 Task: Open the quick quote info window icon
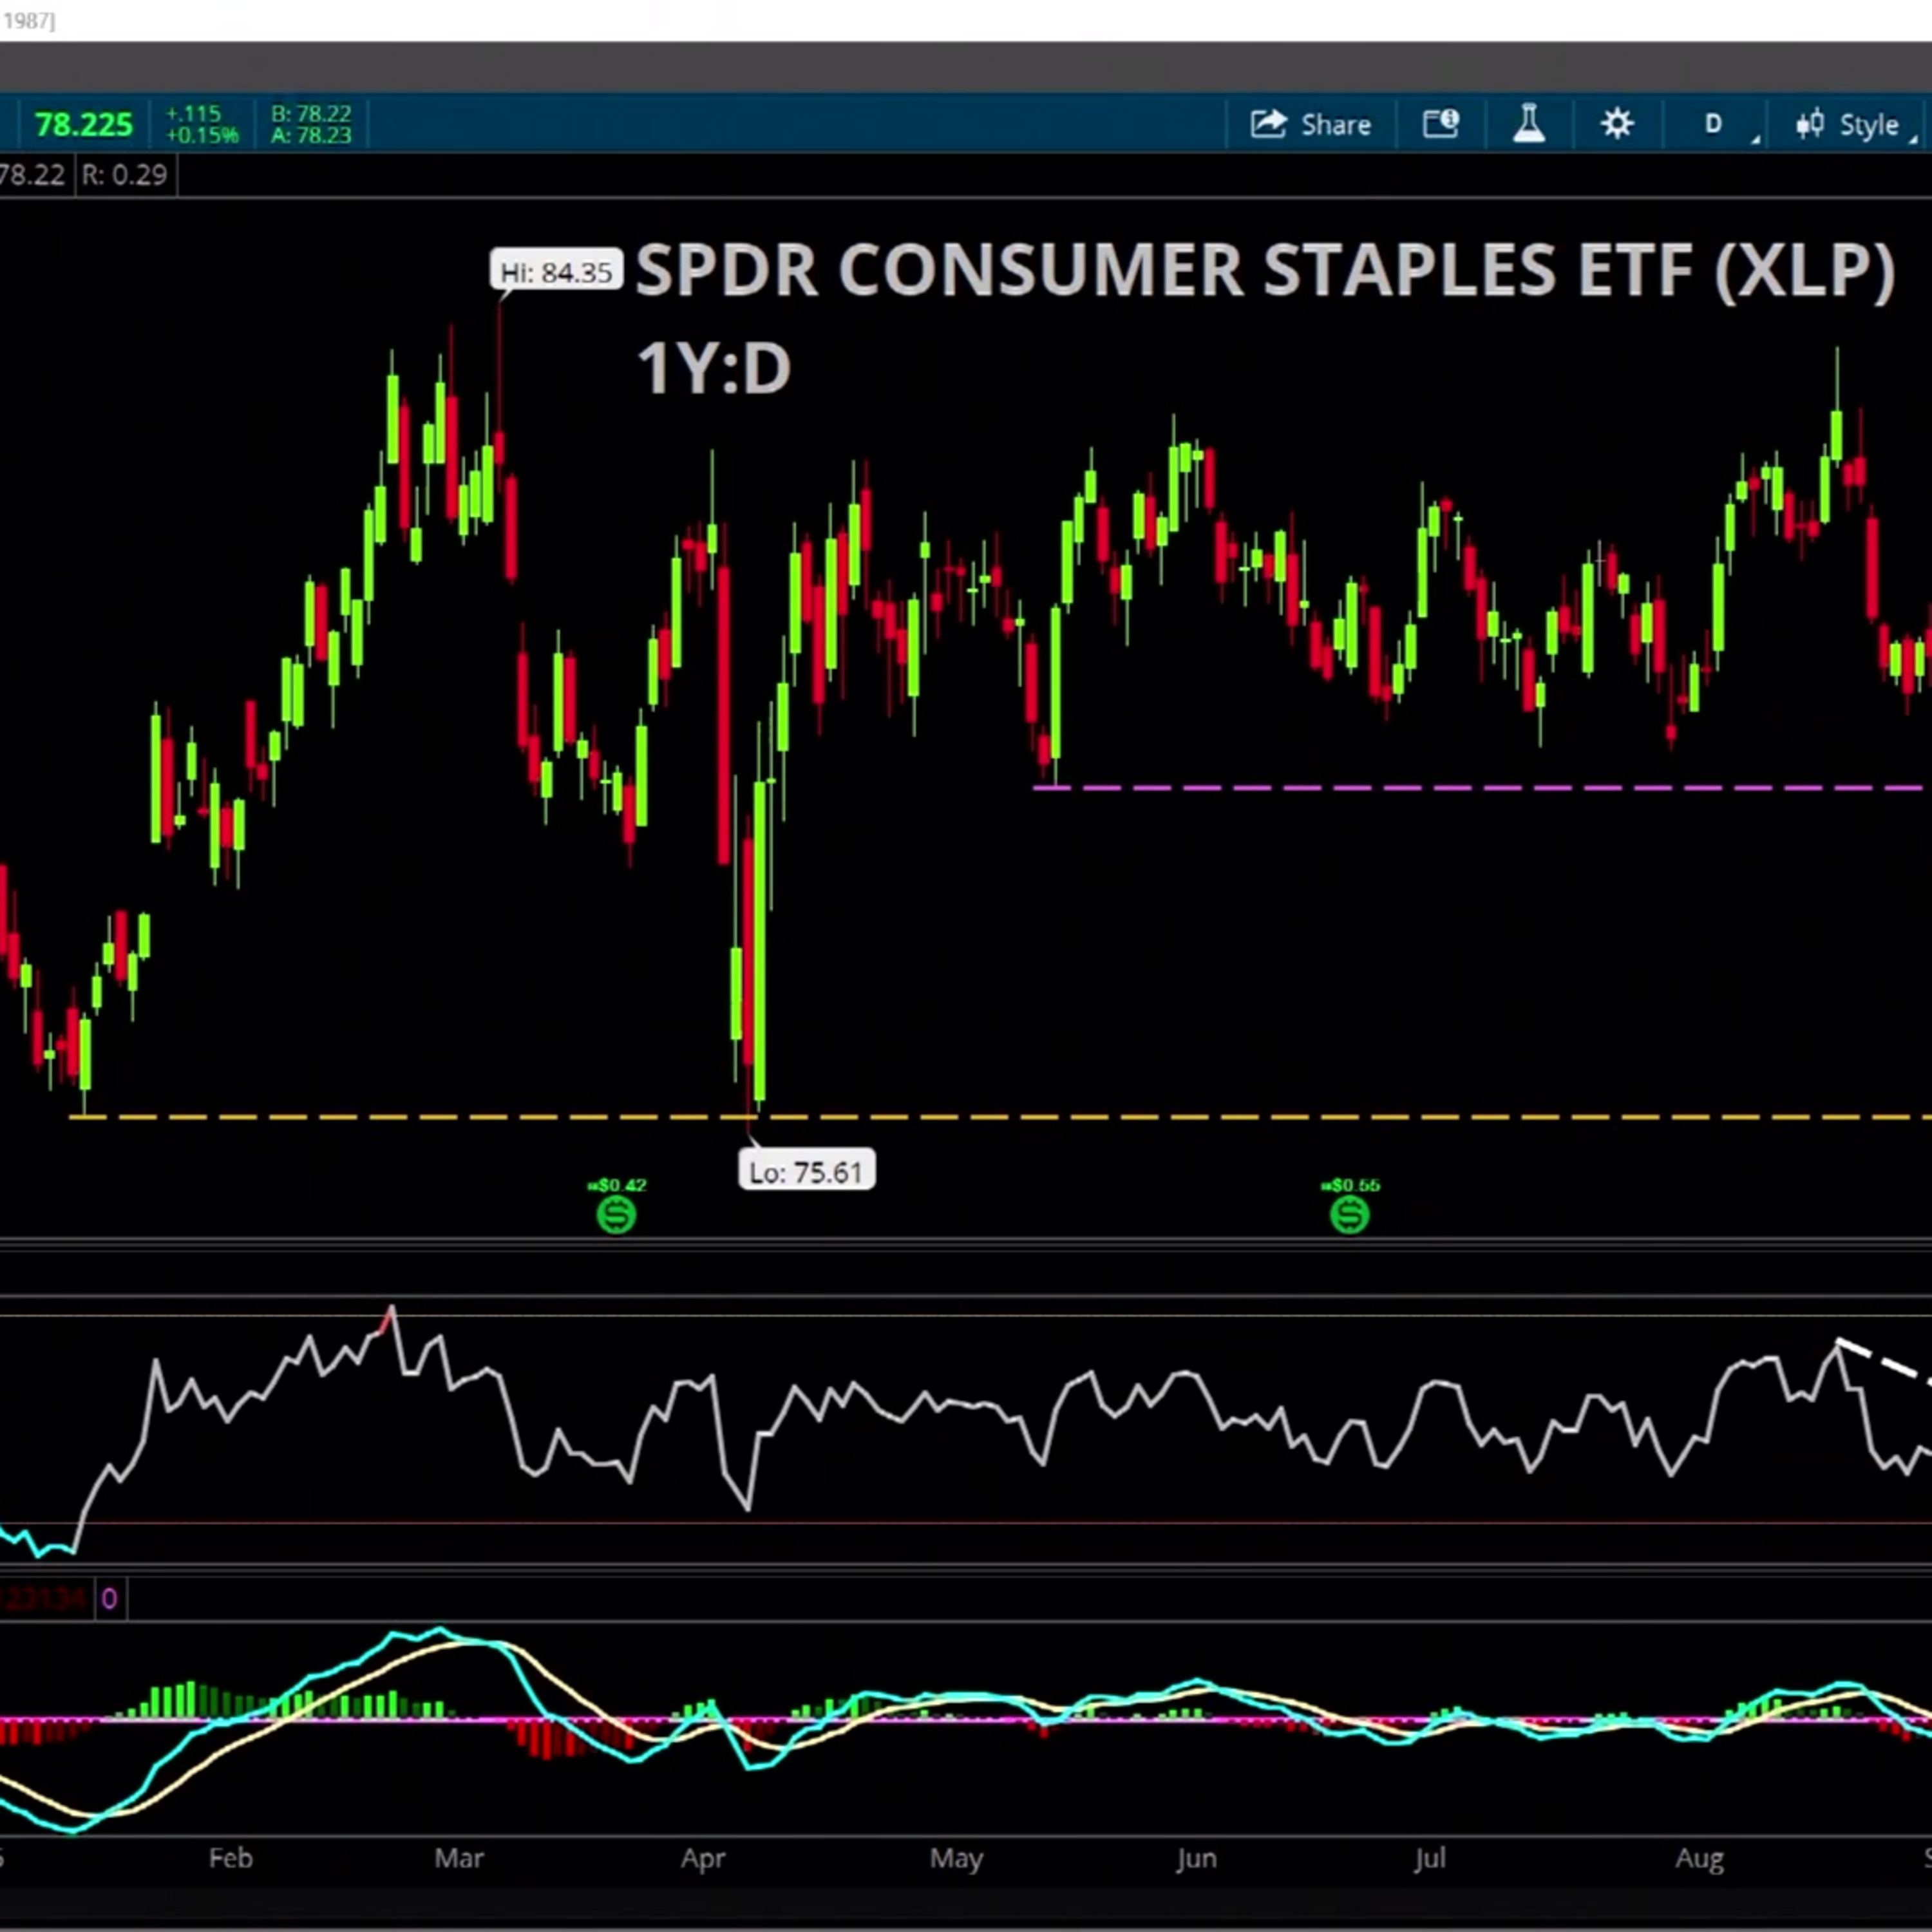coord(1441,124)
